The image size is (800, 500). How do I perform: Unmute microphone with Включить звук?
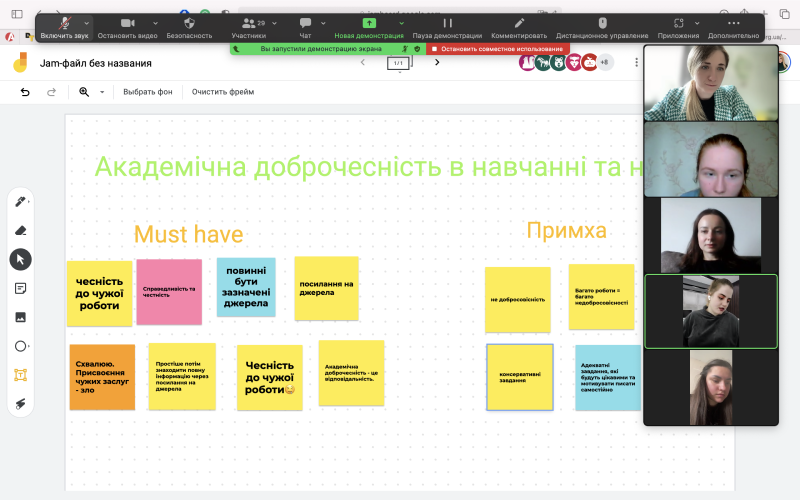(64, 28)
